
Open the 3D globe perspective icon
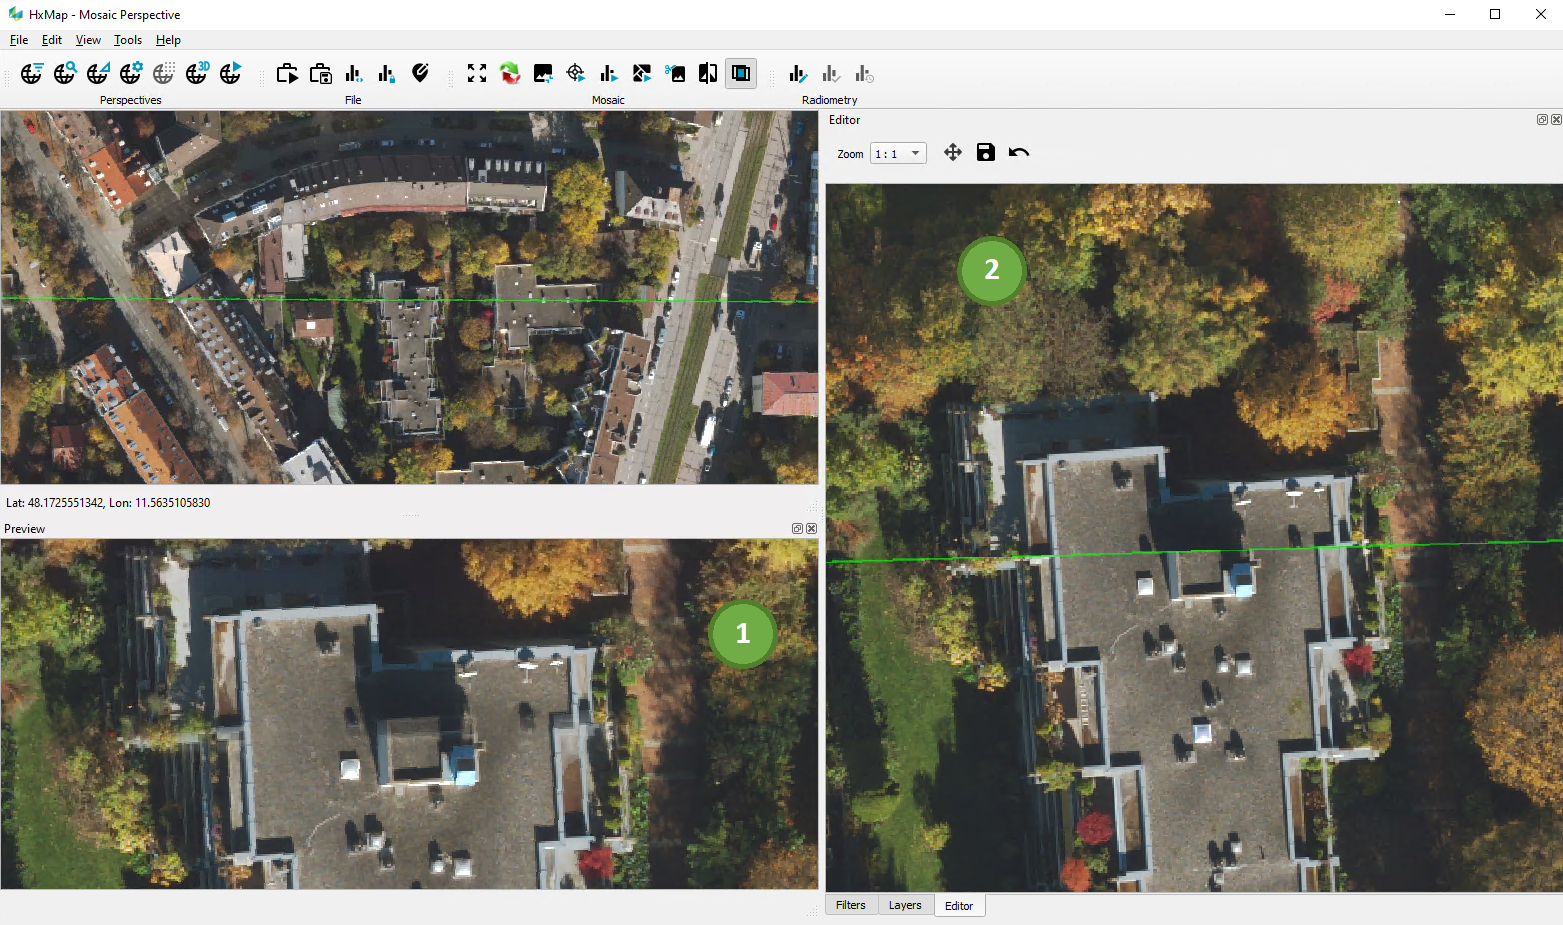point(197,73)
